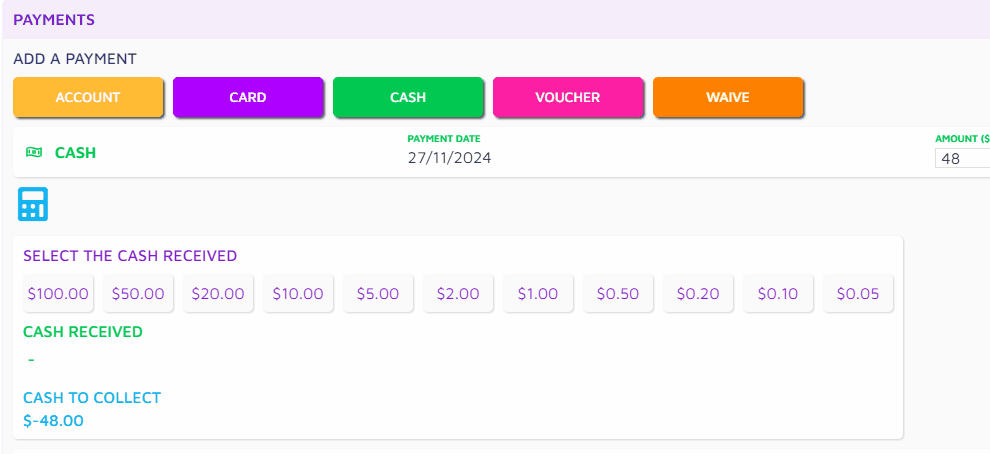Add $100.00 cash received
This screenshot has width=990, height=454.
click(58, 294)
